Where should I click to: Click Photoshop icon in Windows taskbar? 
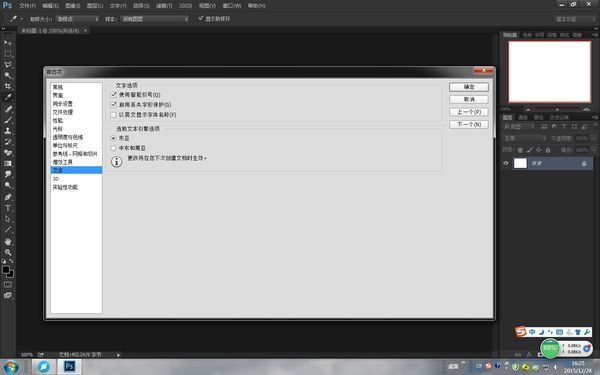69,366
